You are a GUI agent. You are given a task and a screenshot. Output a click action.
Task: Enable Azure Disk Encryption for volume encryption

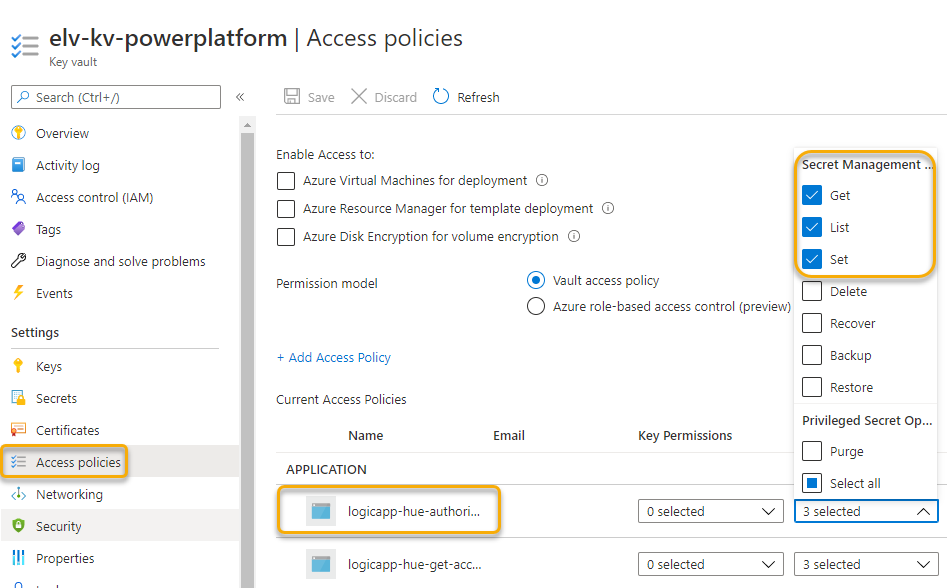(x=286, y=237)
